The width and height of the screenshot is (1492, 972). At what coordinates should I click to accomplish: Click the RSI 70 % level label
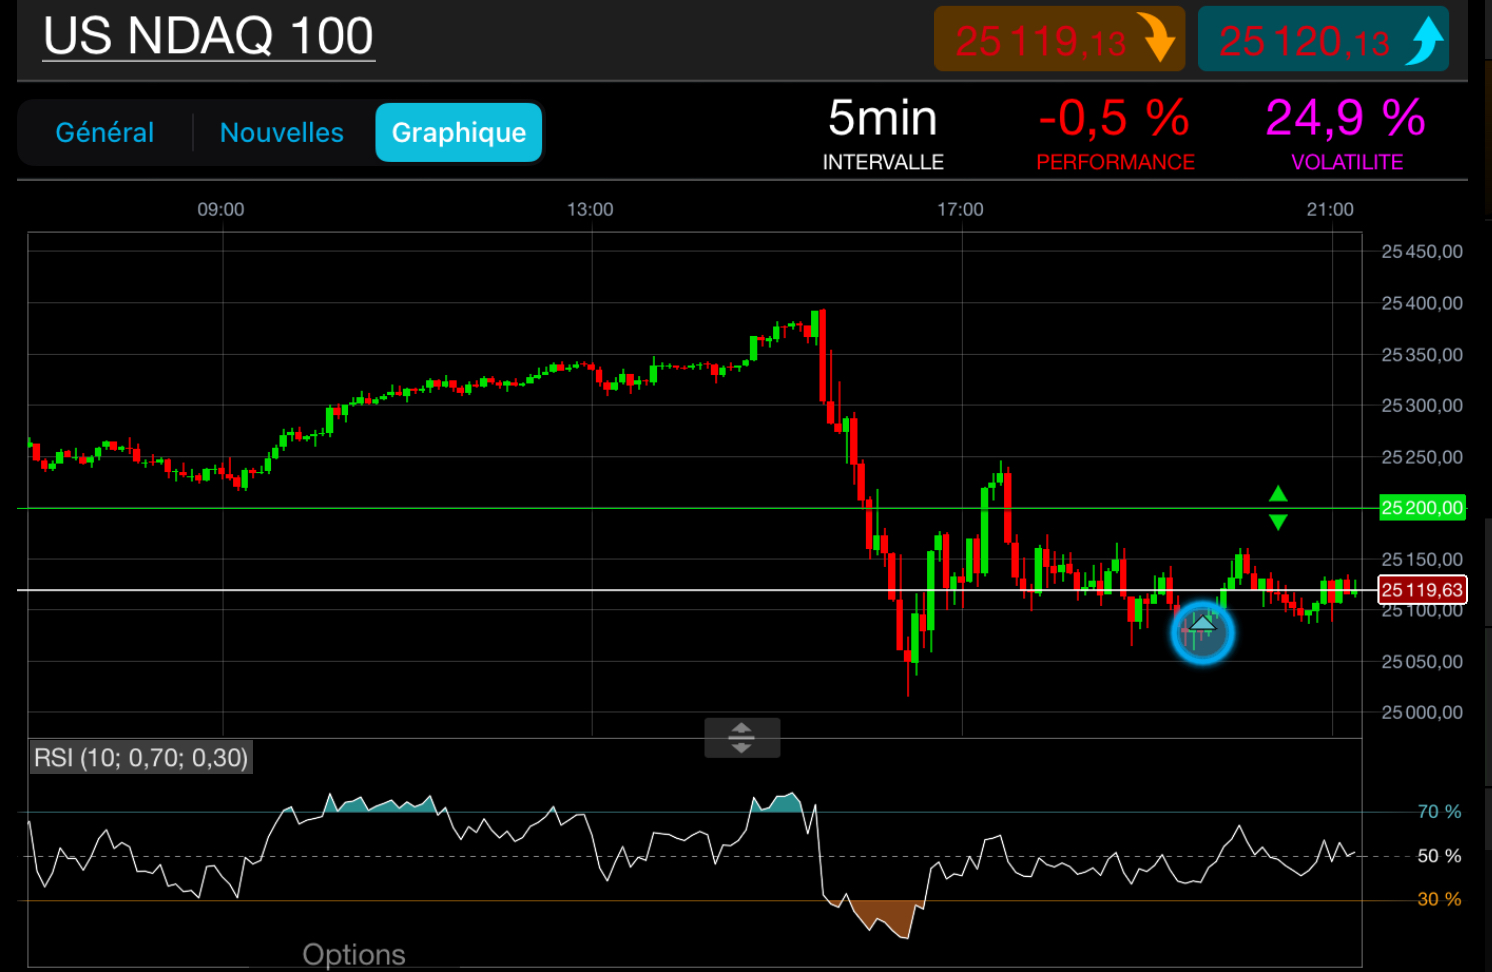(x=1440, y=812)
